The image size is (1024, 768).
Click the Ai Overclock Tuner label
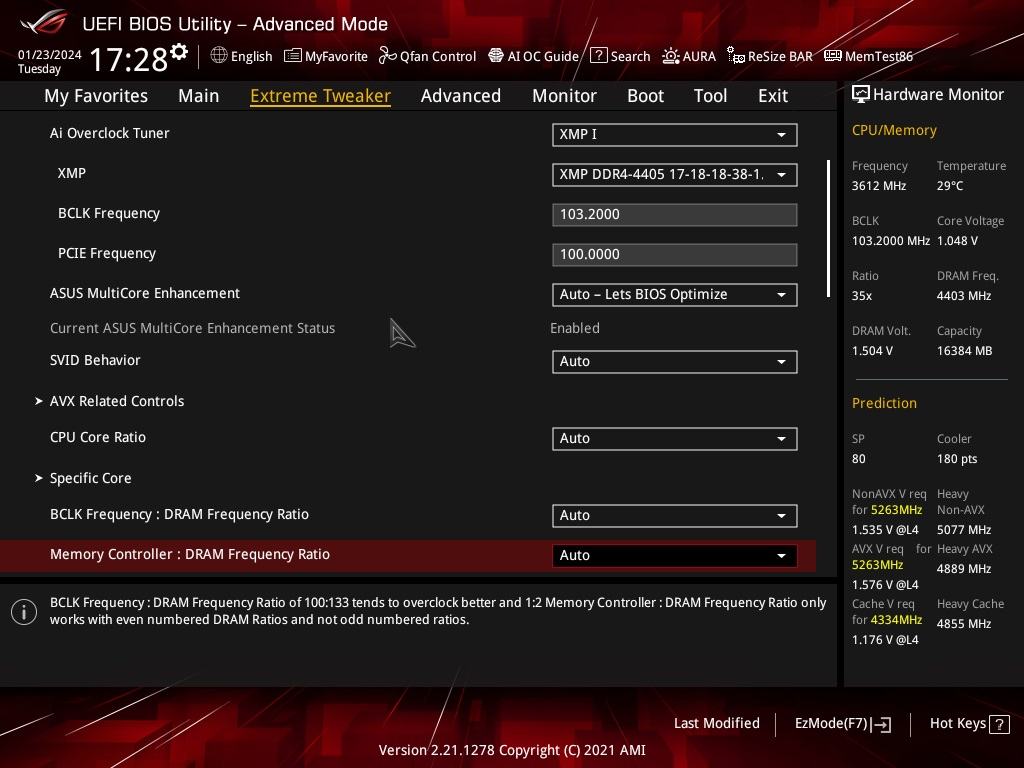coord(109,133)
